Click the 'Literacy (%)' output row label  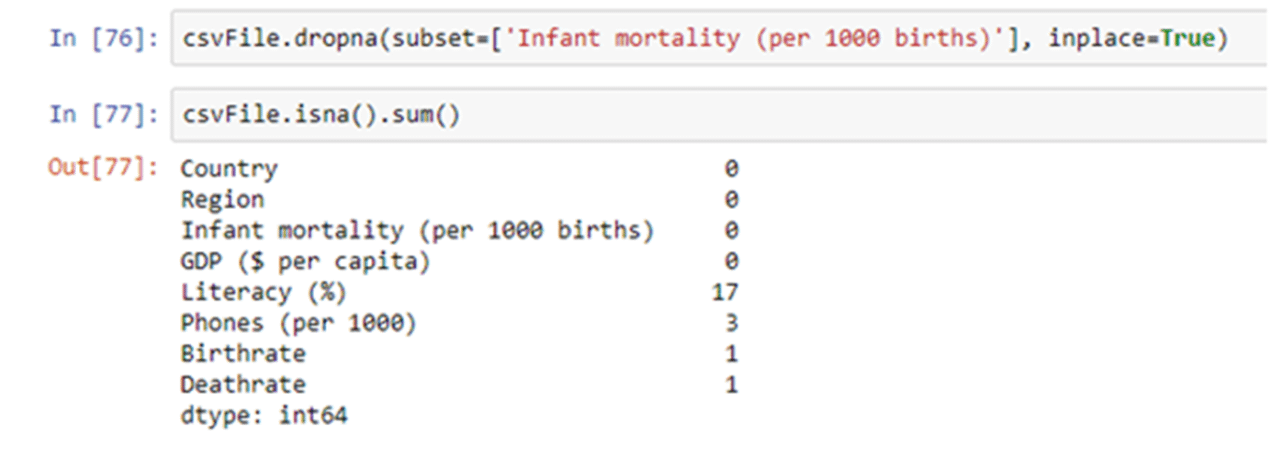point(263,292)
